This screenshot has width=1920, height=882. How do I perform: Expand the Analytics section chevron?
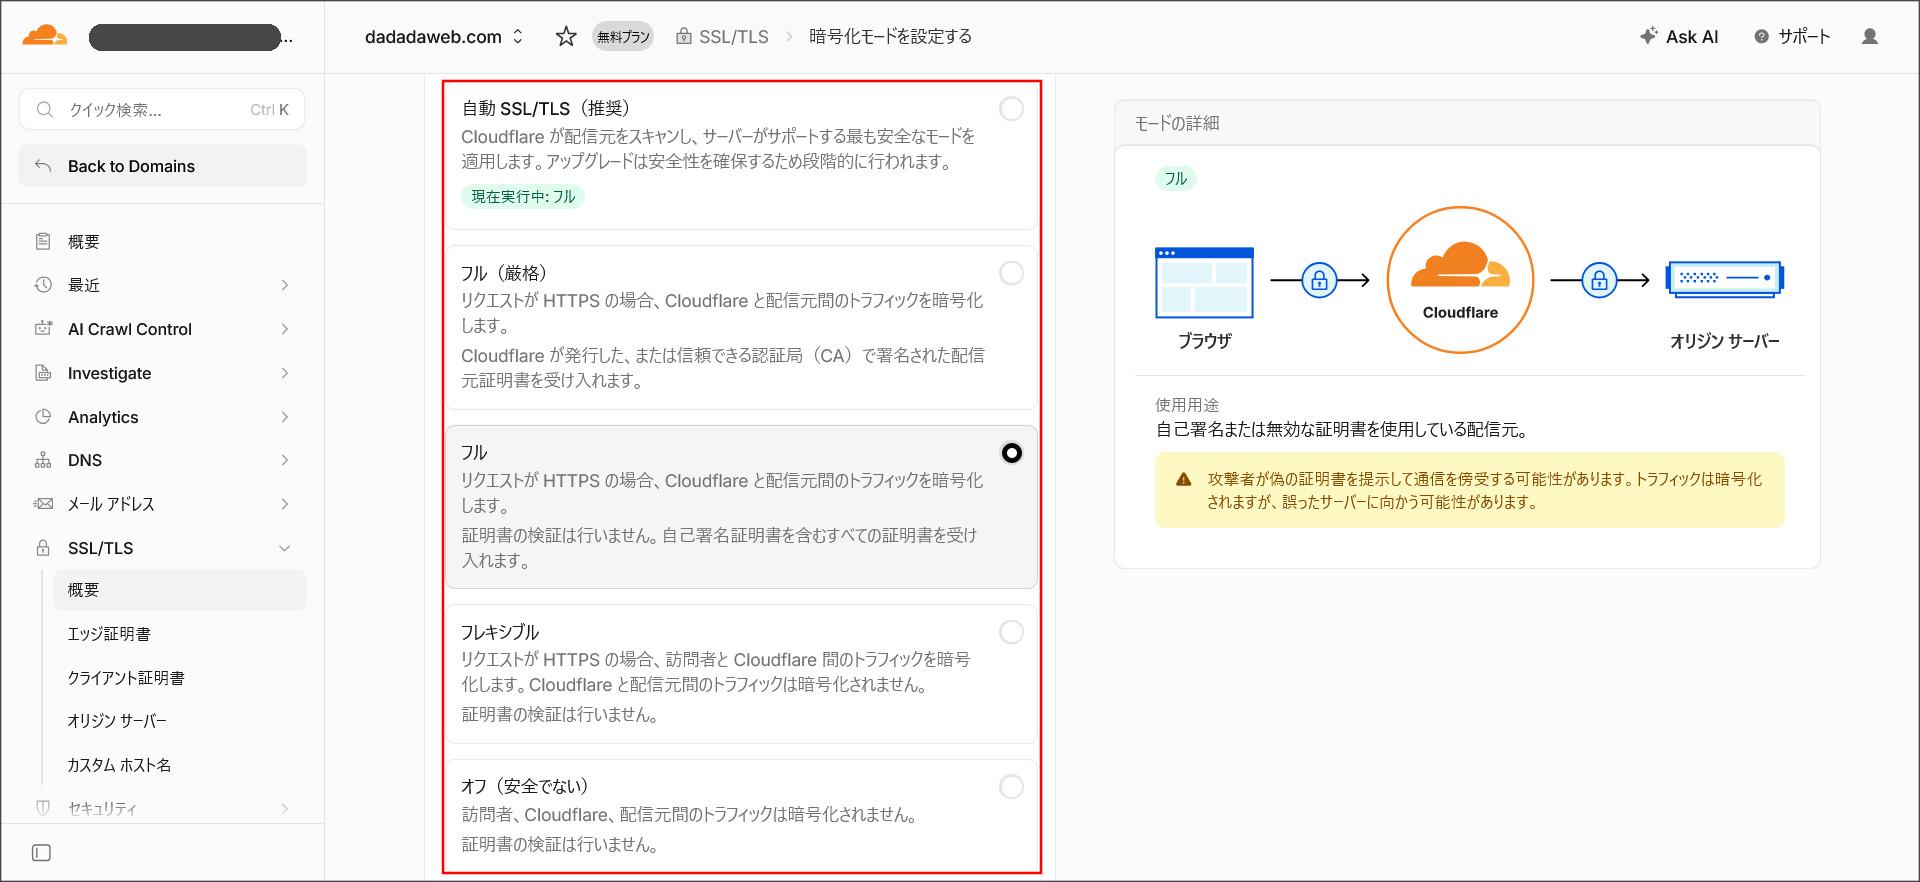[x=285, y=417]
